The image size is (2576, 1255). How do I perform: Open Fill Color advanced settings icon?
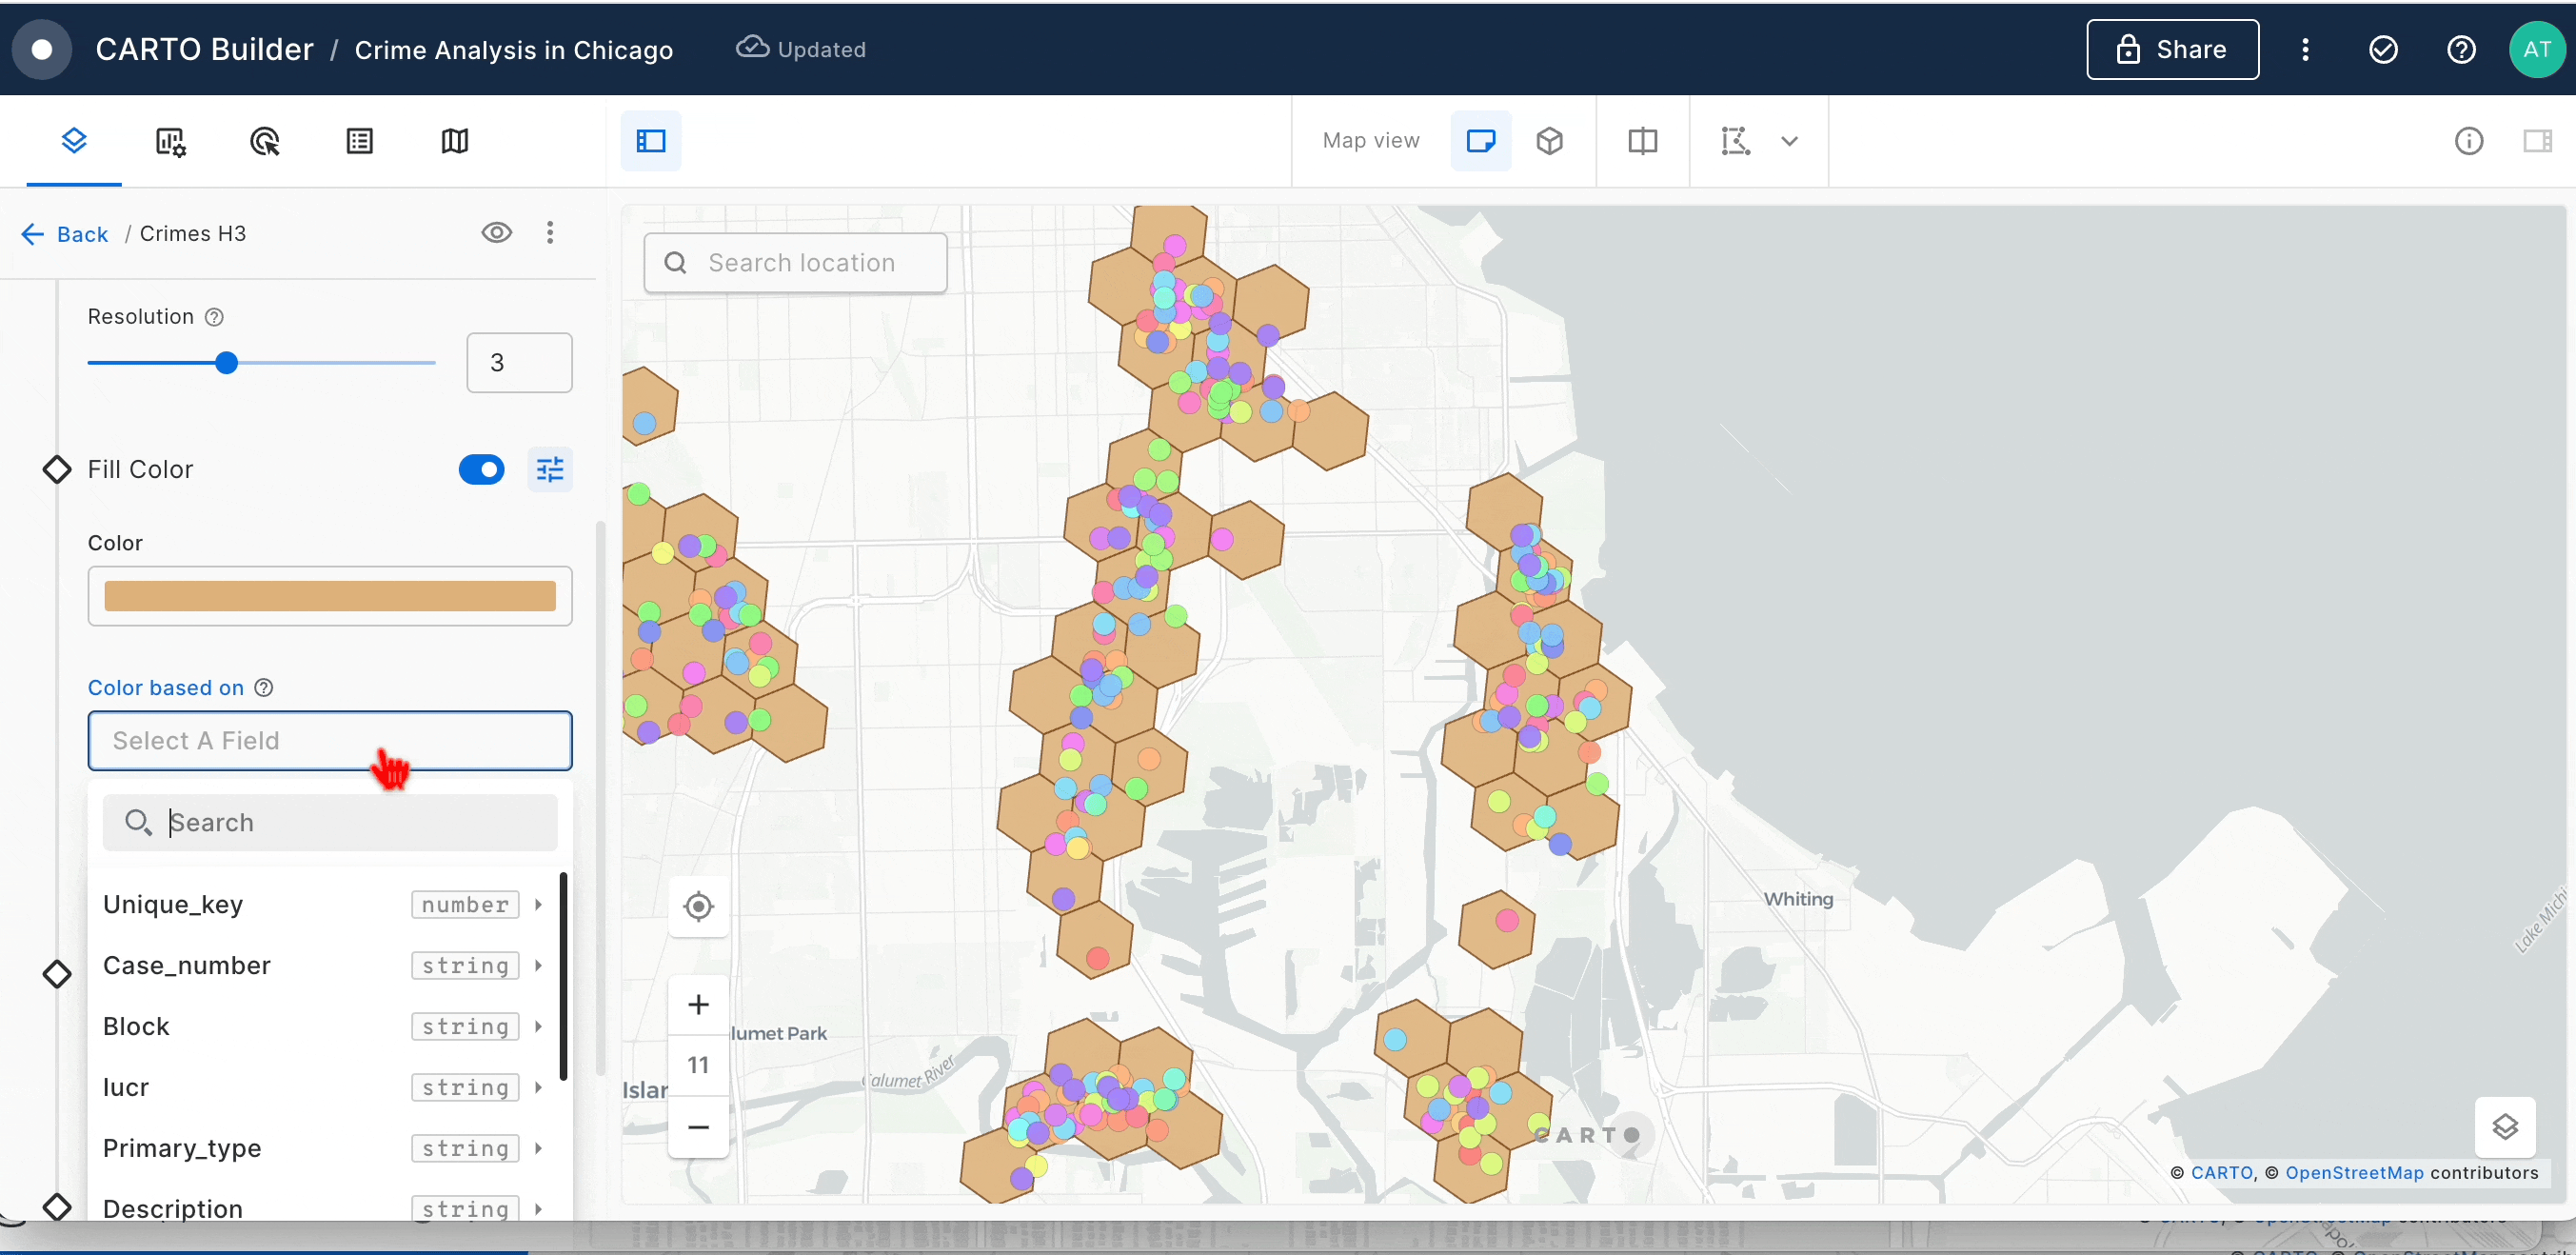coord(550,469)
